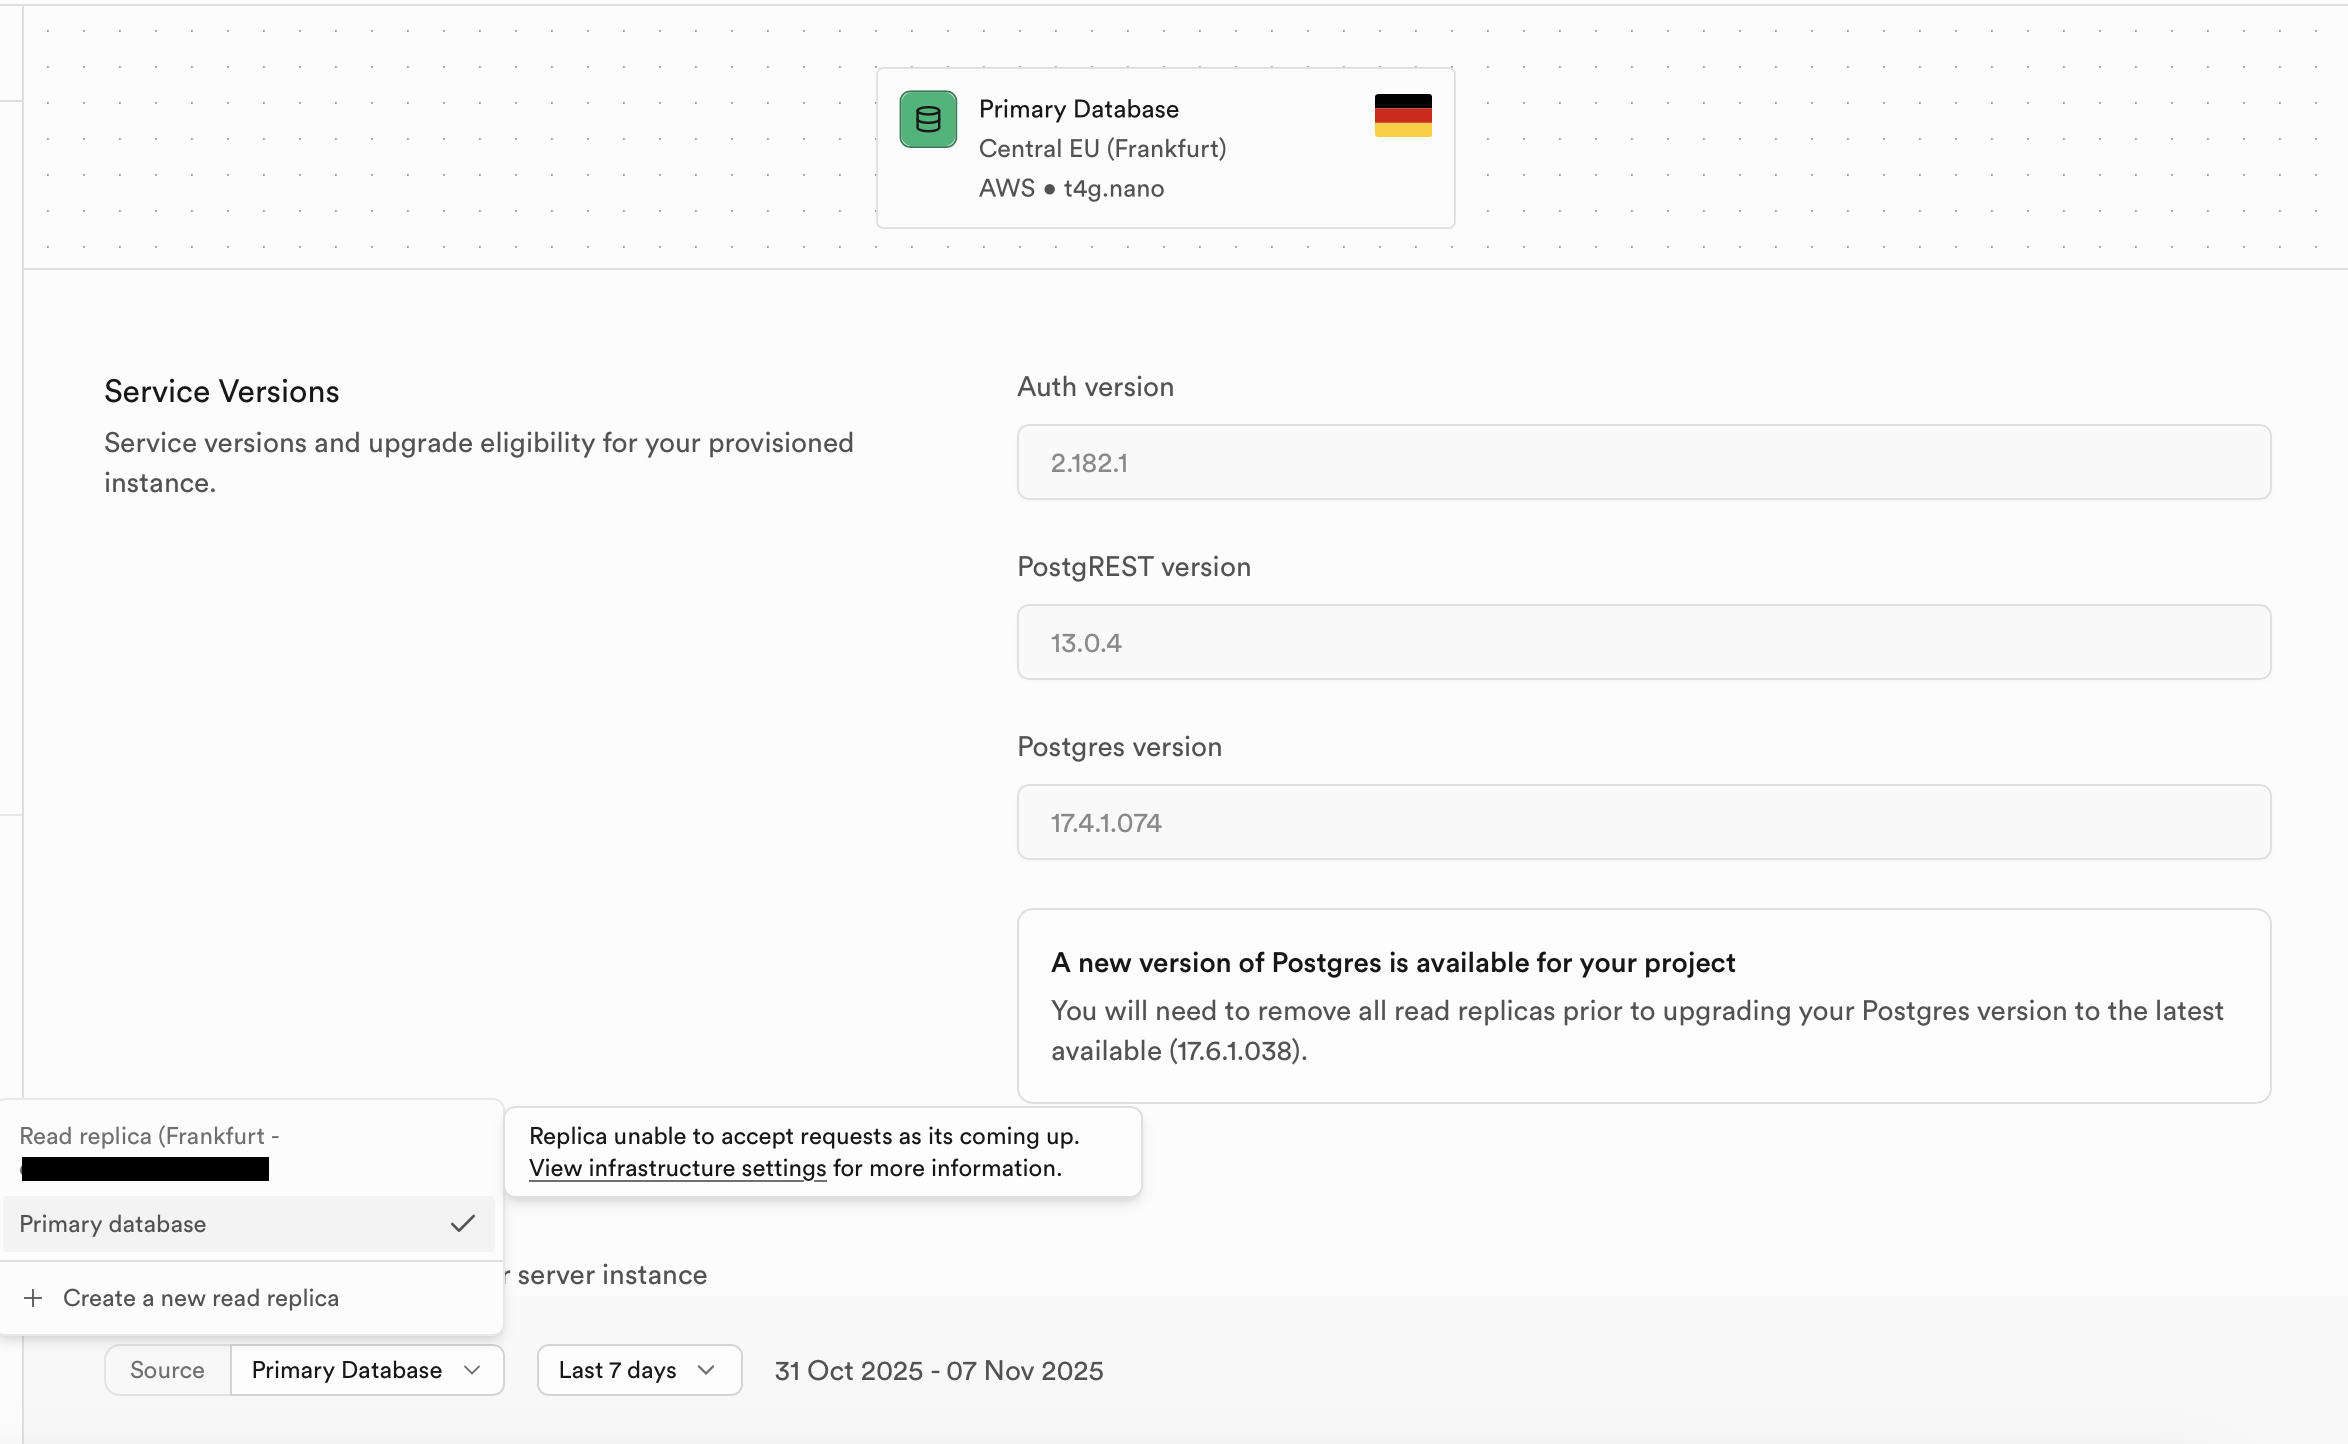Select Create a new read replica
This screenshot has width=2348, height=1444.
point(201,1298)
